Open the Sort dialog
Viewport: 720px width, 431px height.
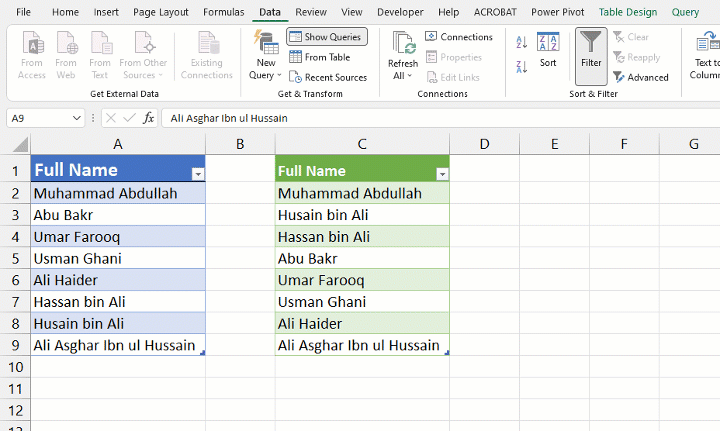tap(548, 50)
